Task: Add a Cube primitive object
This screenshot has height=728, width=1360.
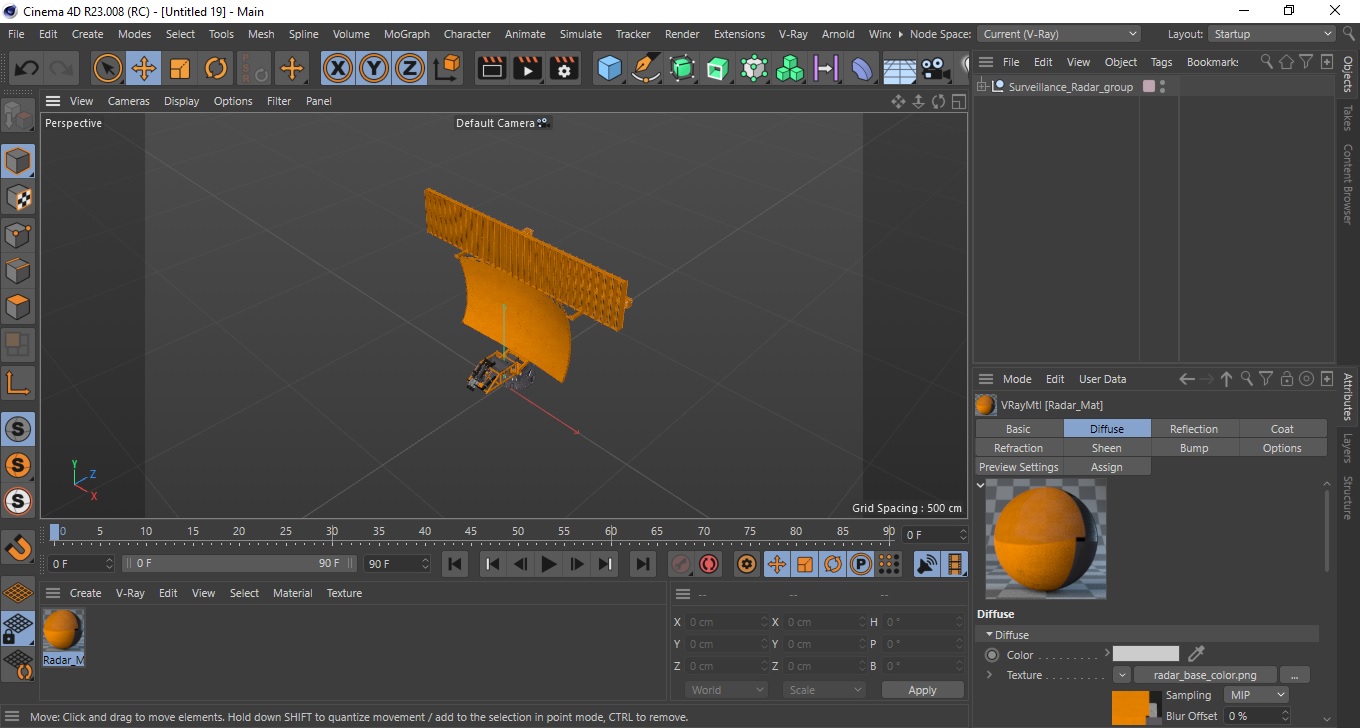Action: tap(609, 69)
